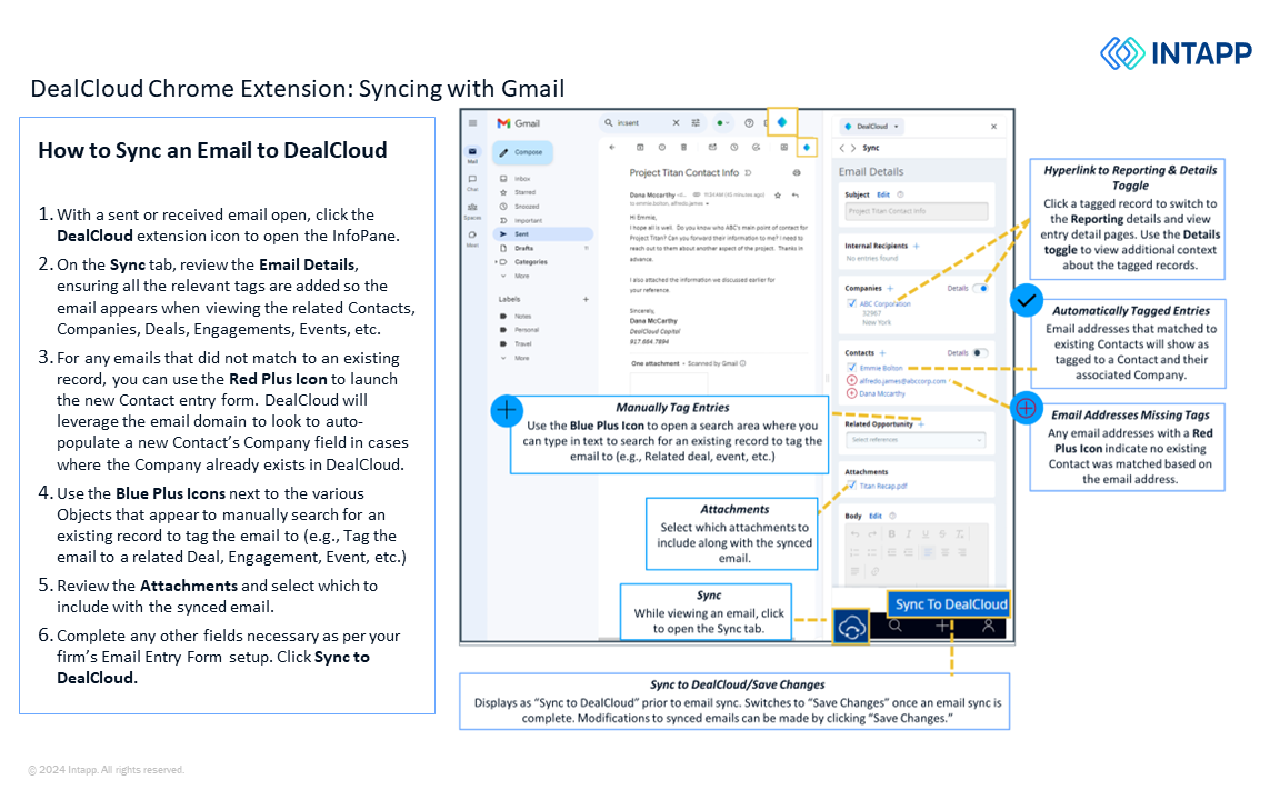
Task: Open the person tab in InfoPane bottom bar
Action: [988, 626]
